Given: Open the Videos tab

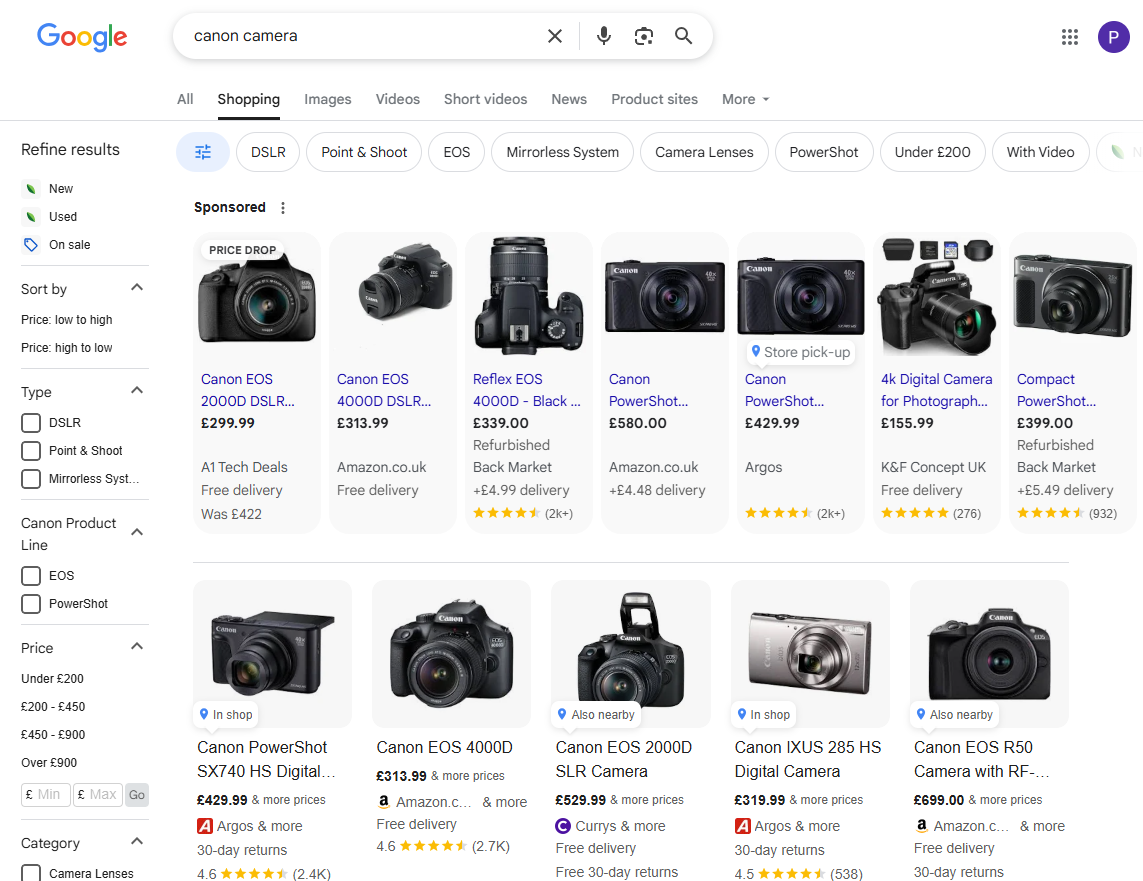Looking at the screenshot, I should click(x=398, y=99).
